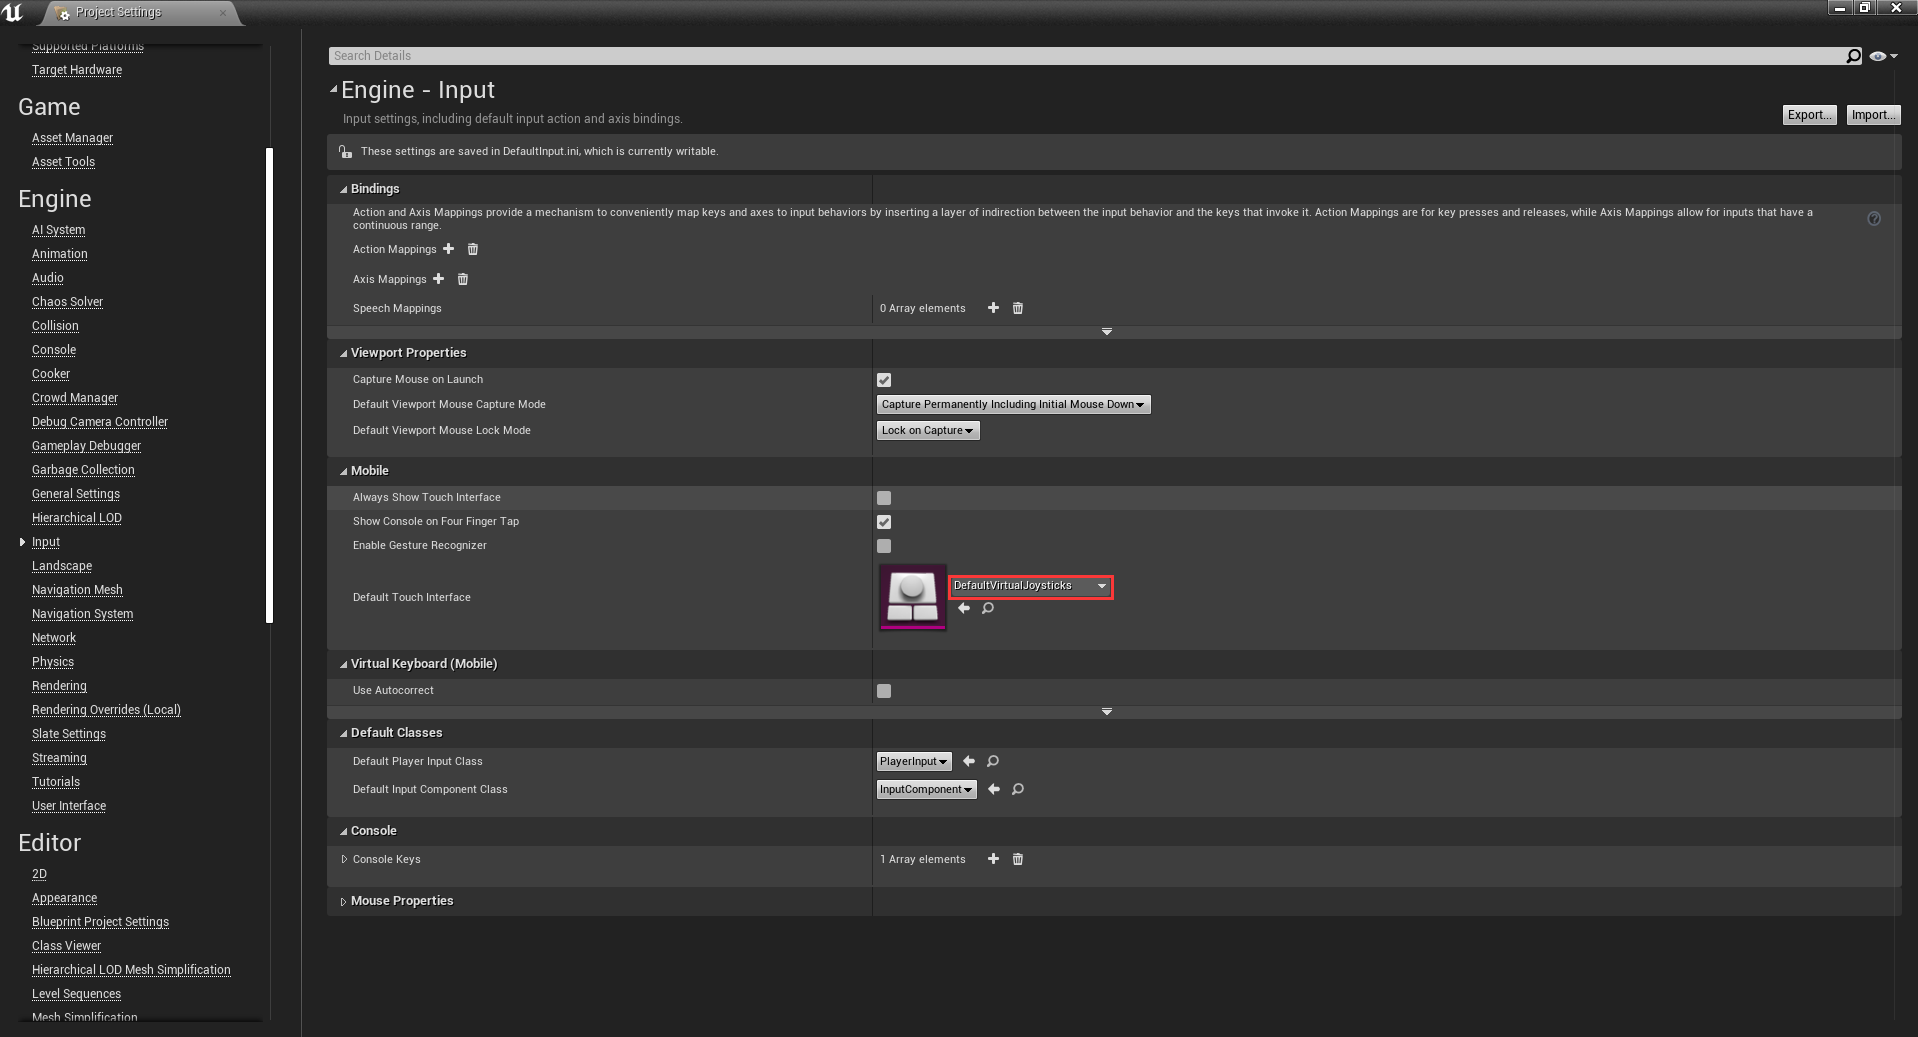1918x1037 pixels.
Task: Click the Import... button
Action: 1872,115
